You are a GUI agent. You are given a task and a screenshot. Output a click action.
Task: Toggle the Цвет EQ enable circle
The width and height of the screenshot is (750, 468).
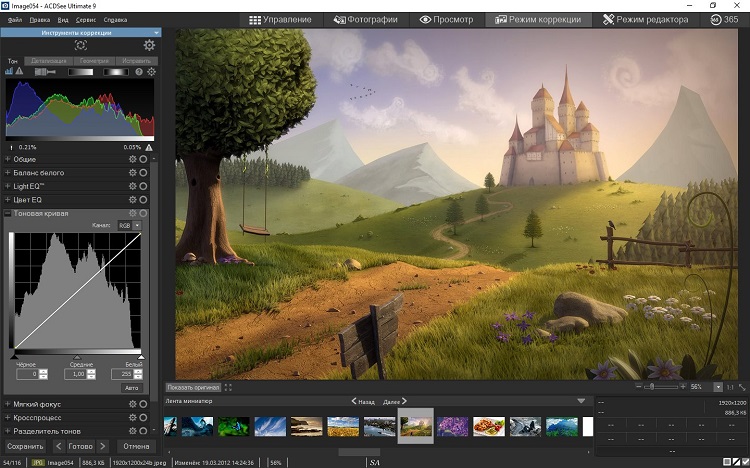tap(143, 200)
